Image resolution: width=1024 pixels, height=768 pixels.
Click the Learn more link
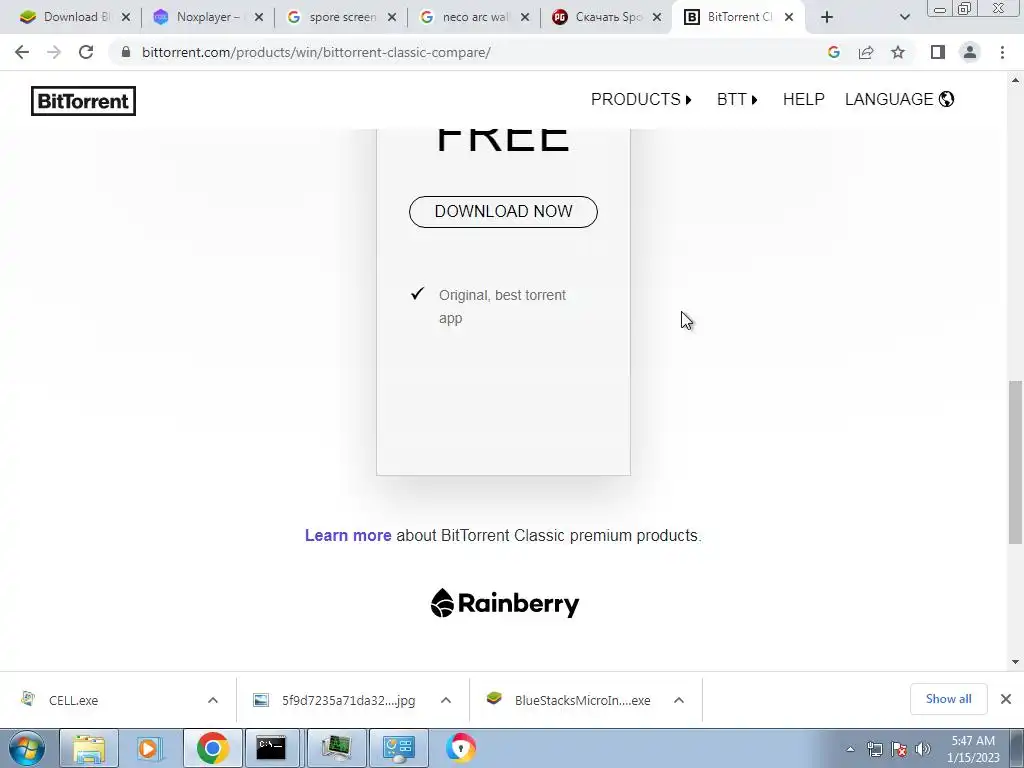click(348, 536)
